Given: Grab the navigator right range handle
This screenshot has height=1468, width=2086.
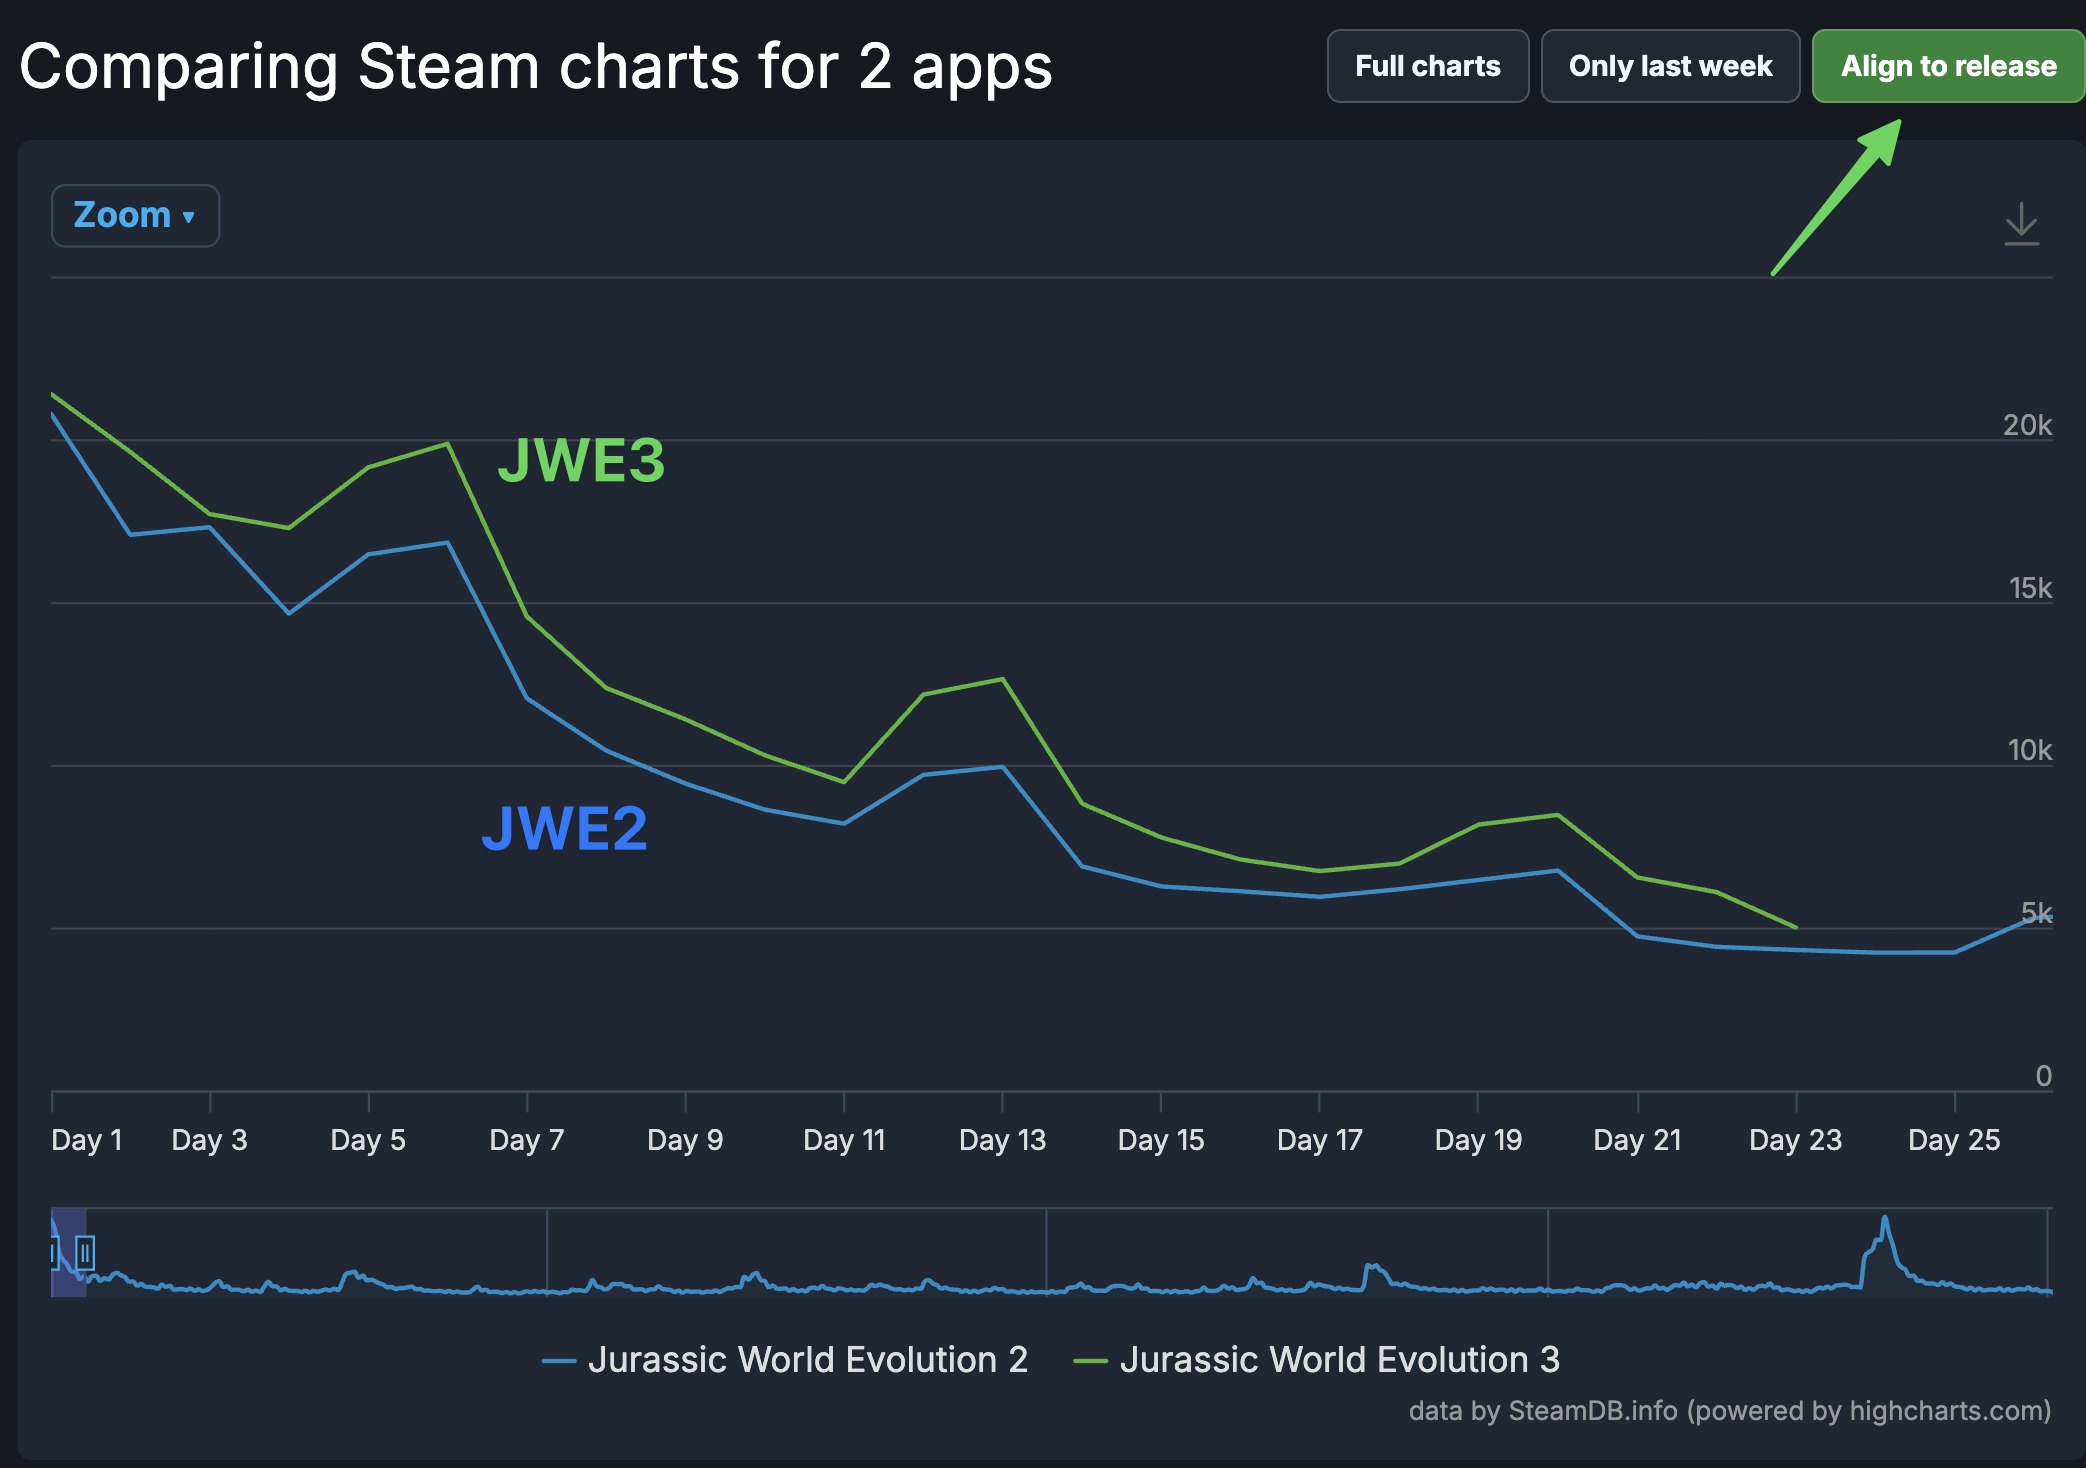Looking at the screenshot, I should [x=85, y=1252].
